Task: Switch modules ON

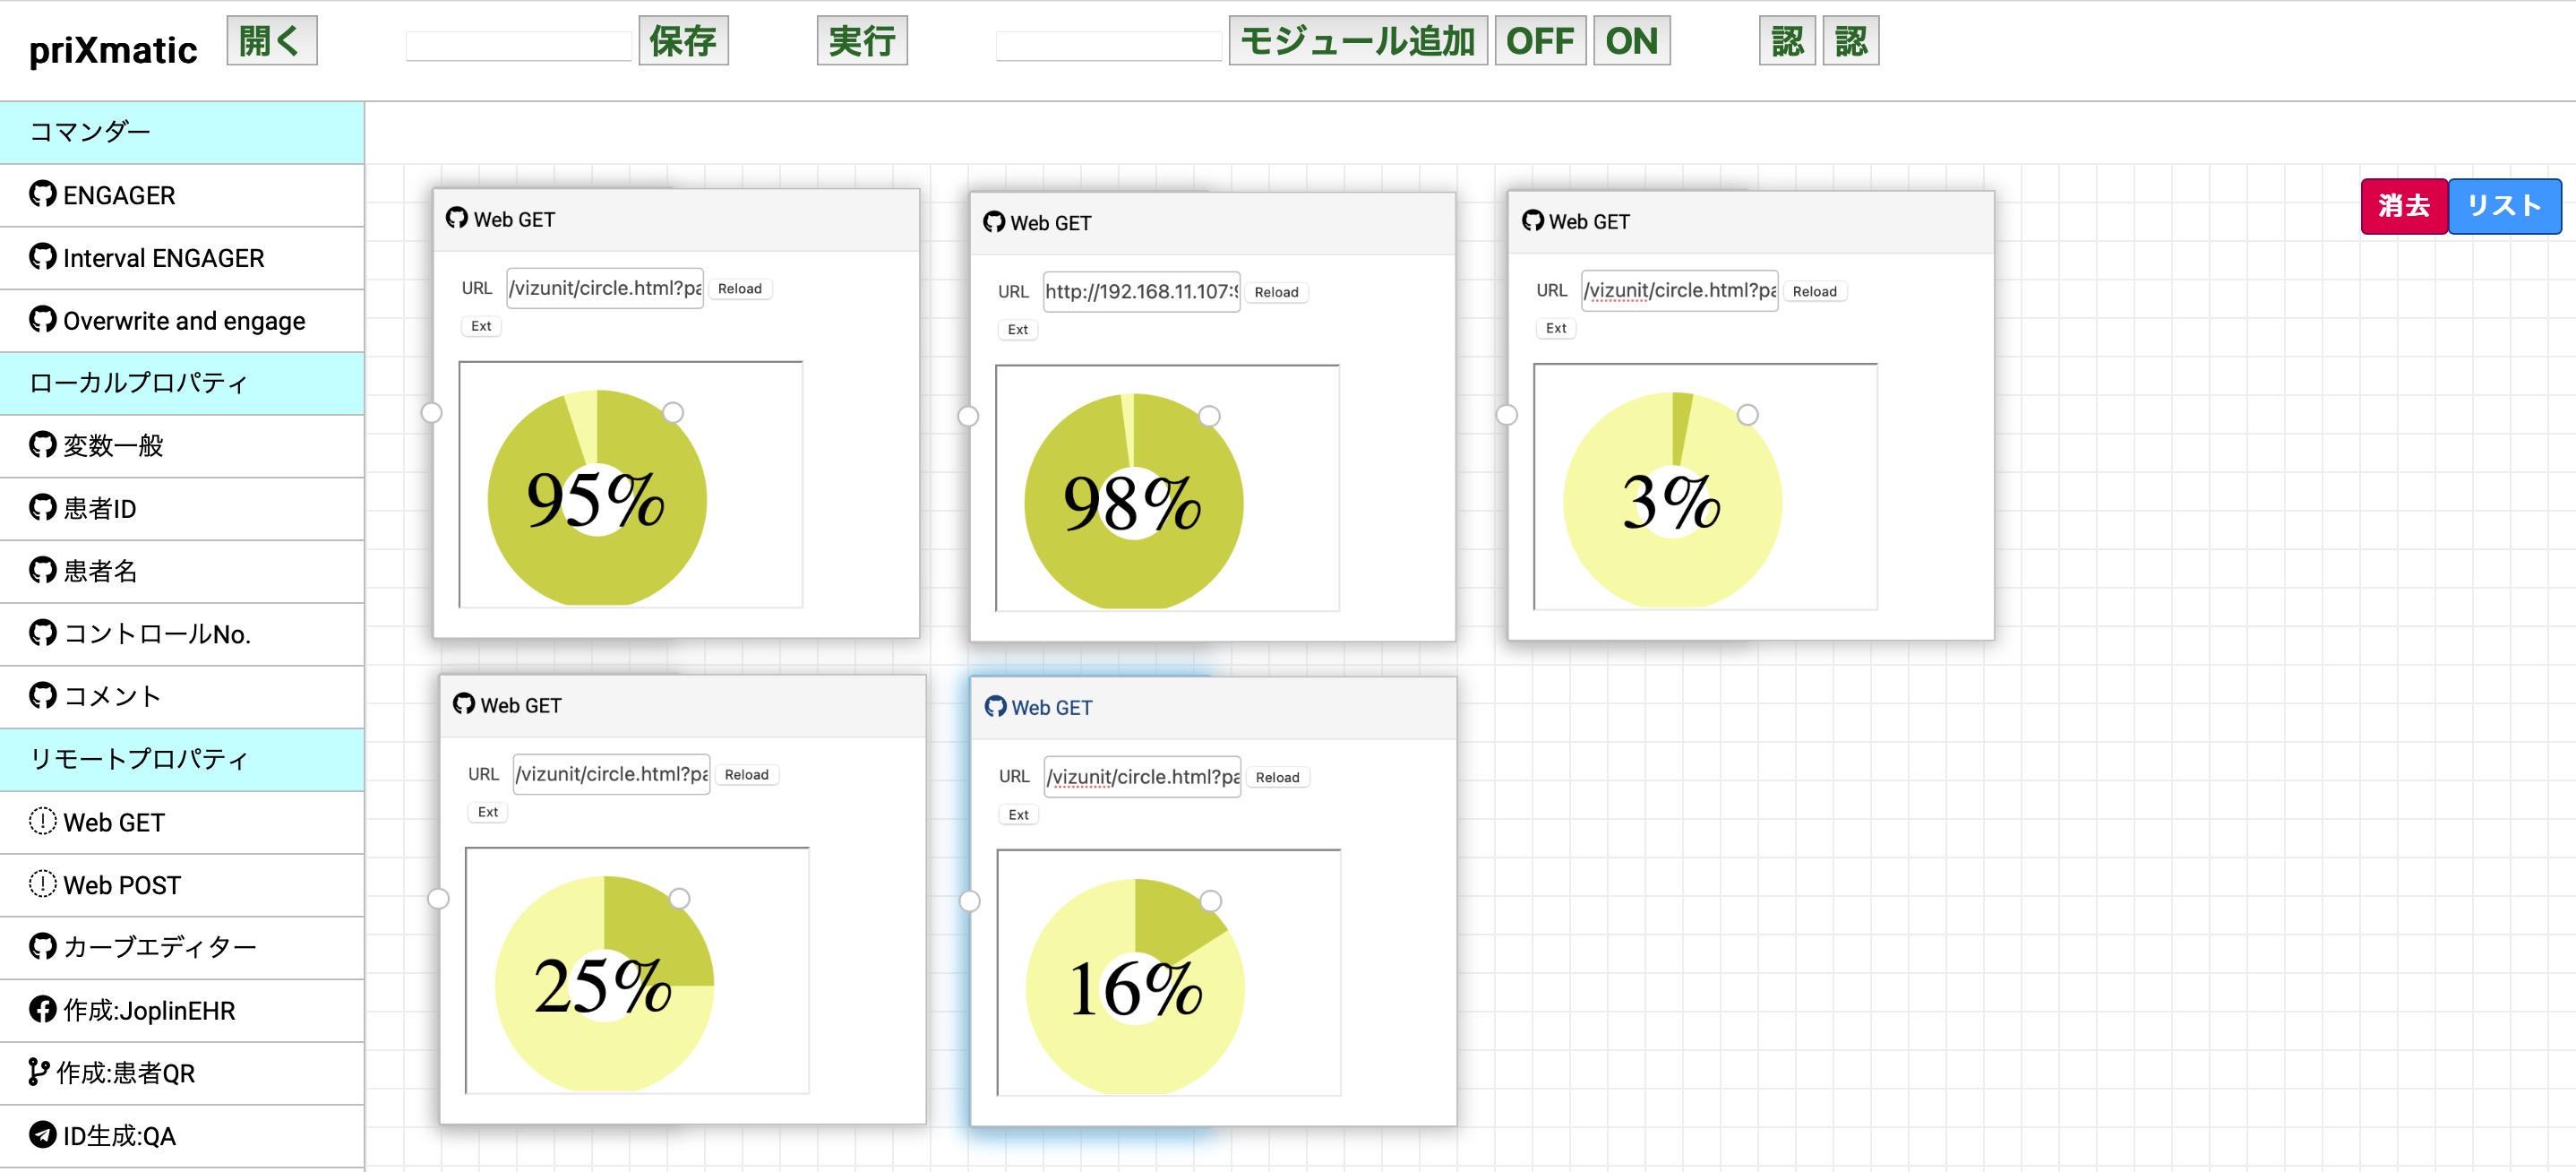Action: click(1632, 41)
